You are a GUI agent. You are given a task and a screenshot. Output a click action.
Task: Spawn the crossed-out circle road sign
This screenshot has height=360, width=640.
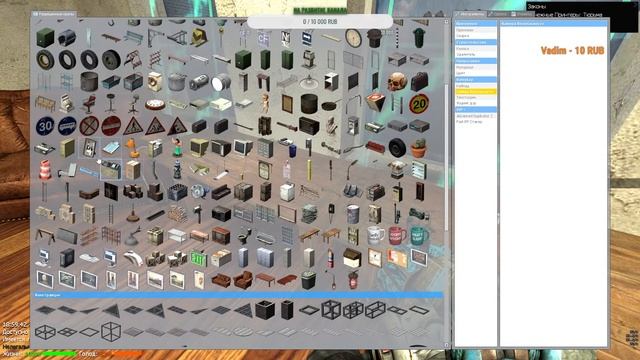tap(89, 126)
